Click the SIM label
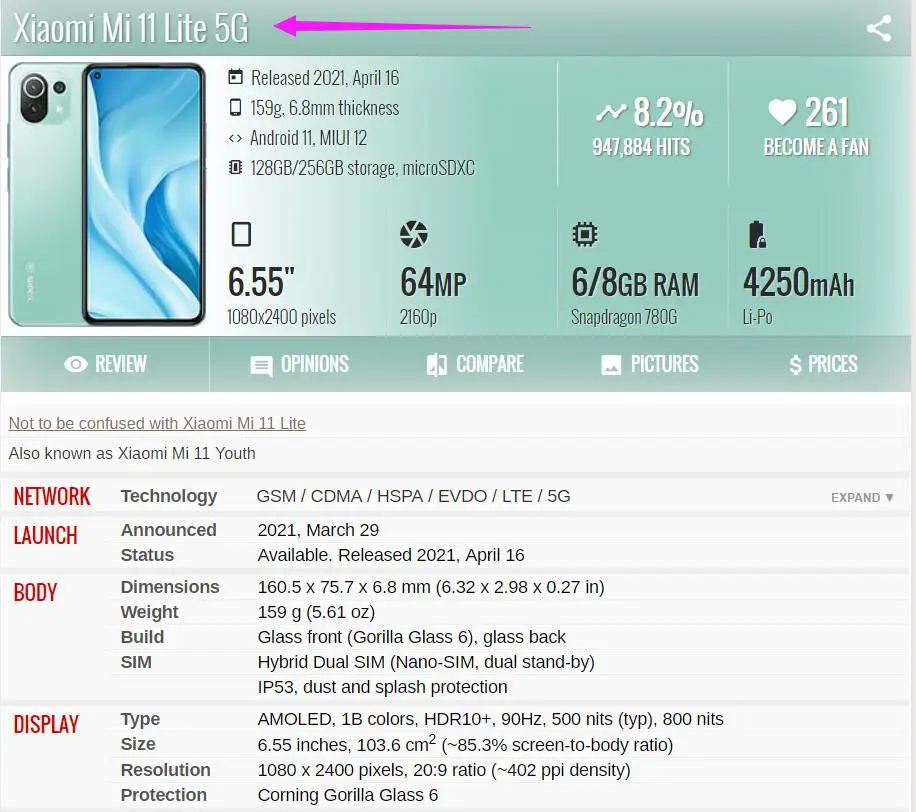This screenshot has width=916, height=812. [x=136, y=662]
